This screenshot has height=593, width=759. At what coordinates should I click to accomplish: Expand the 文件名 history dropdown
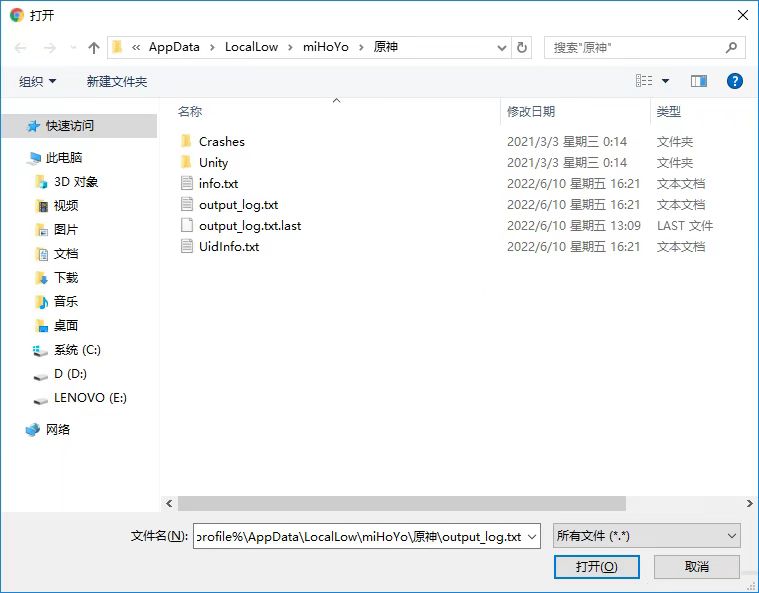coord(532,536)
